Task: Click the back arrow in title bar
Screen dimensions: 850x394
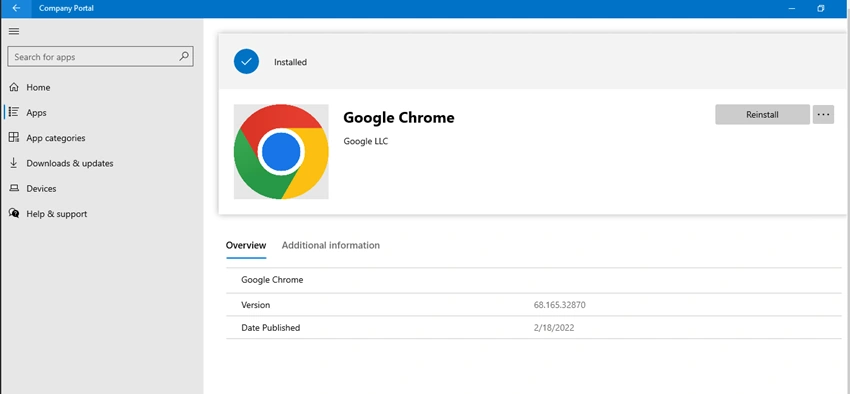Action: pyautogui.click(x=16, y=8)
